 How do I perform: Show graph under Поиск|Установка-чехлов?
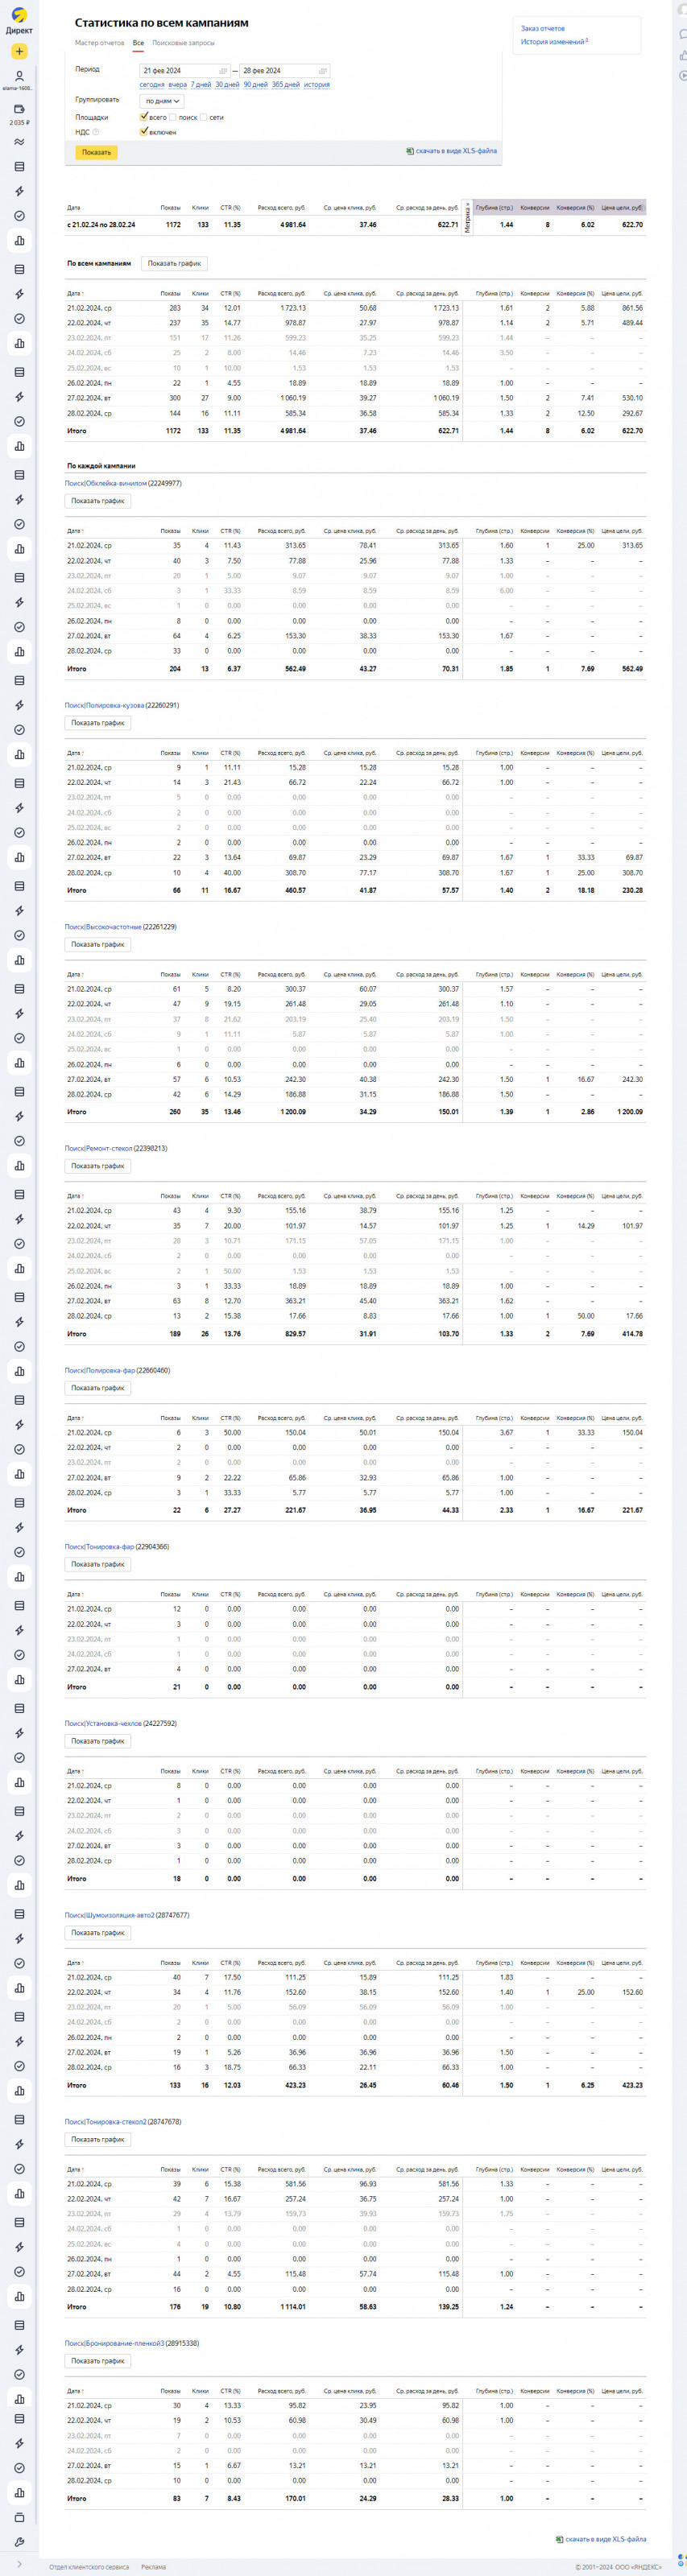(x=98, y=1741)
